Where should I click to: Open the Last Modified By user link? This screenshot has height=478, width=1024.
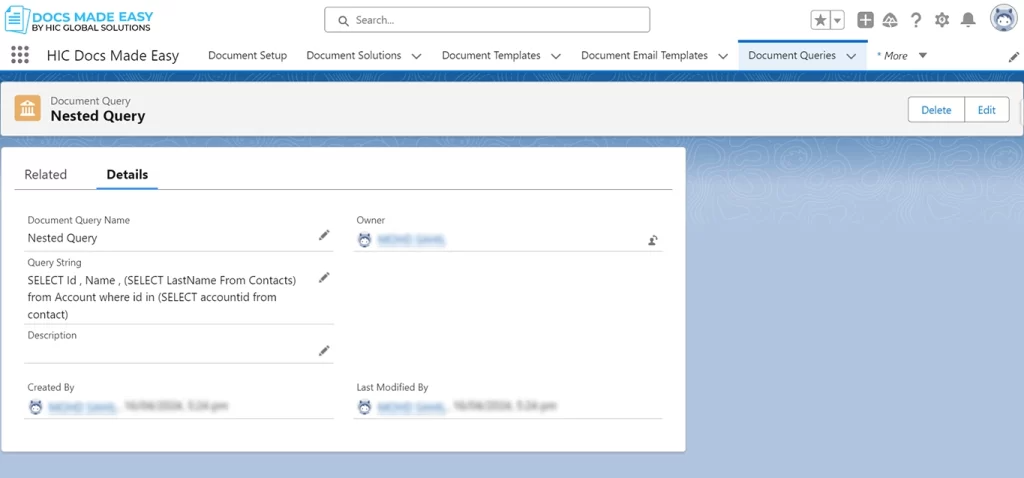[x=411, y=407]
